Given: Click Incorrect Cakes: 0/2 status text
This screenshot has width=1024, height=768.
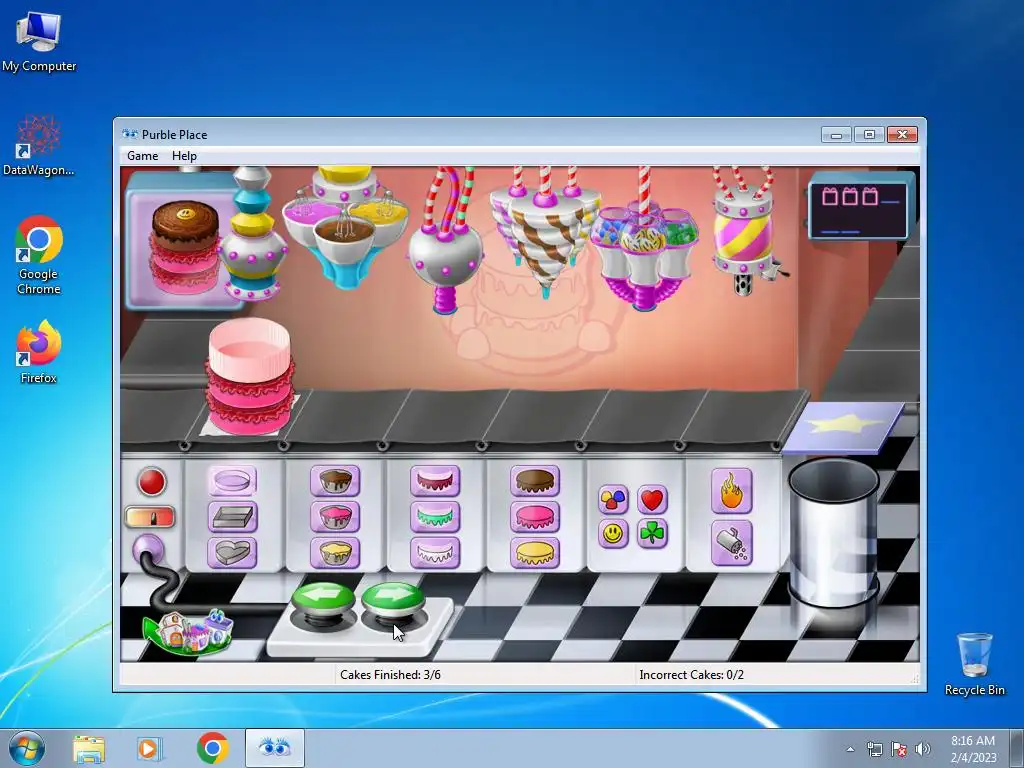Looking at the screenshot, I should pyautogui.click(x=692, y=675).
